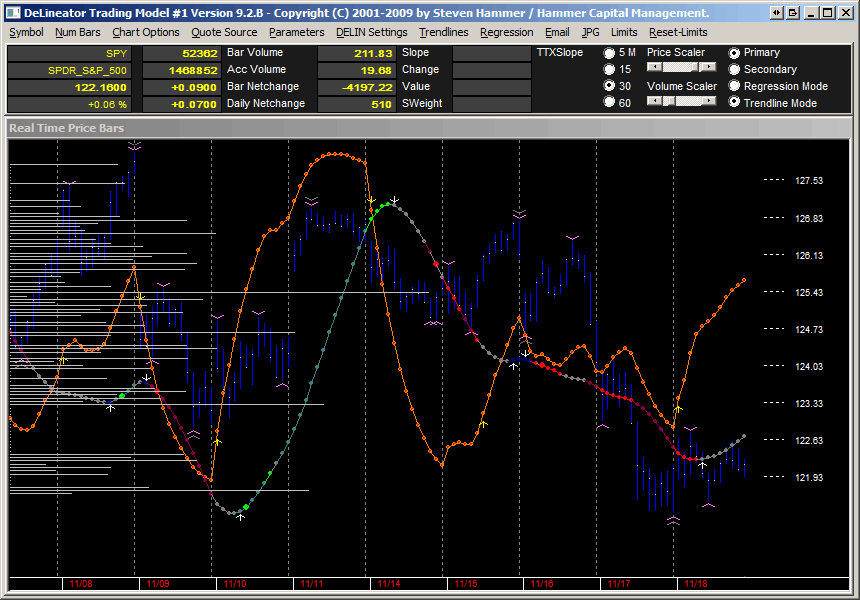The image size is (860, 600).
Task: Minimize the DeLineator window
Action: click(x=812, y=13)
